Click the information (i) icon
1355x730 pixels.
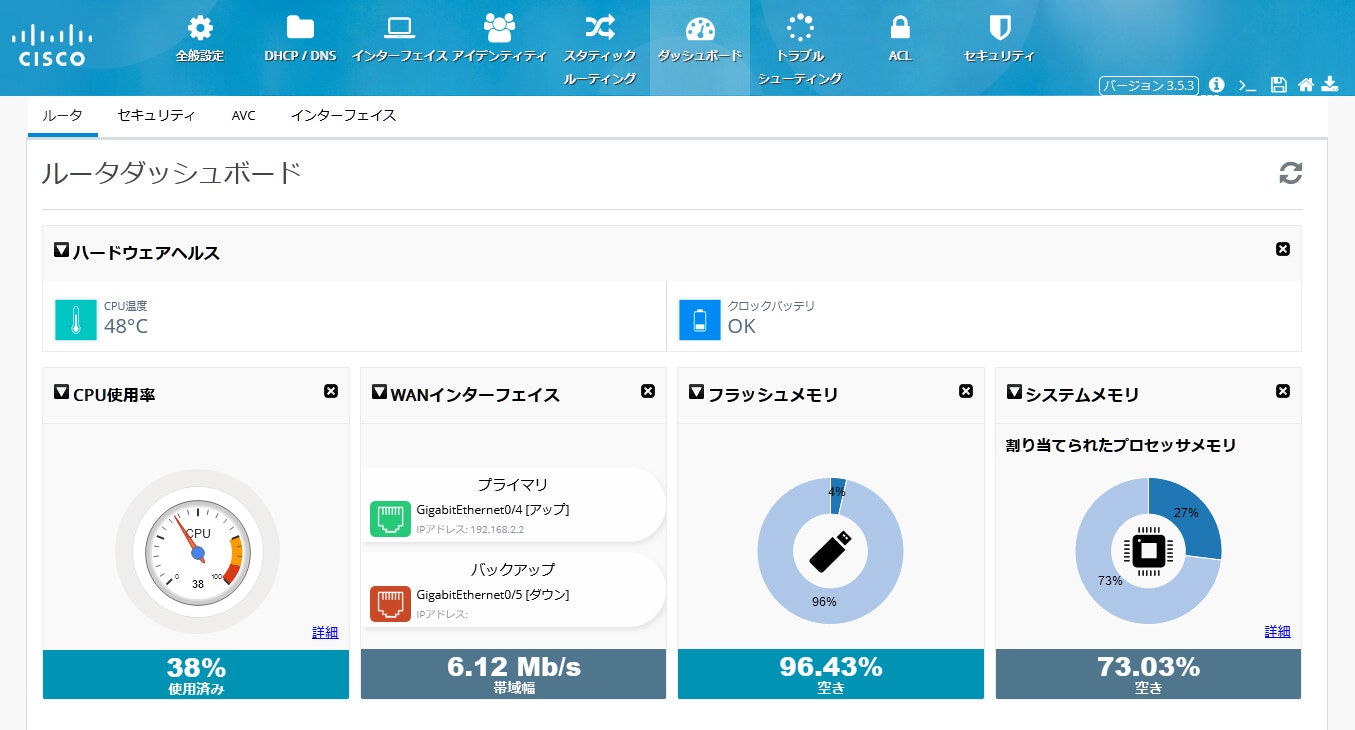[x=1217, y=85]
